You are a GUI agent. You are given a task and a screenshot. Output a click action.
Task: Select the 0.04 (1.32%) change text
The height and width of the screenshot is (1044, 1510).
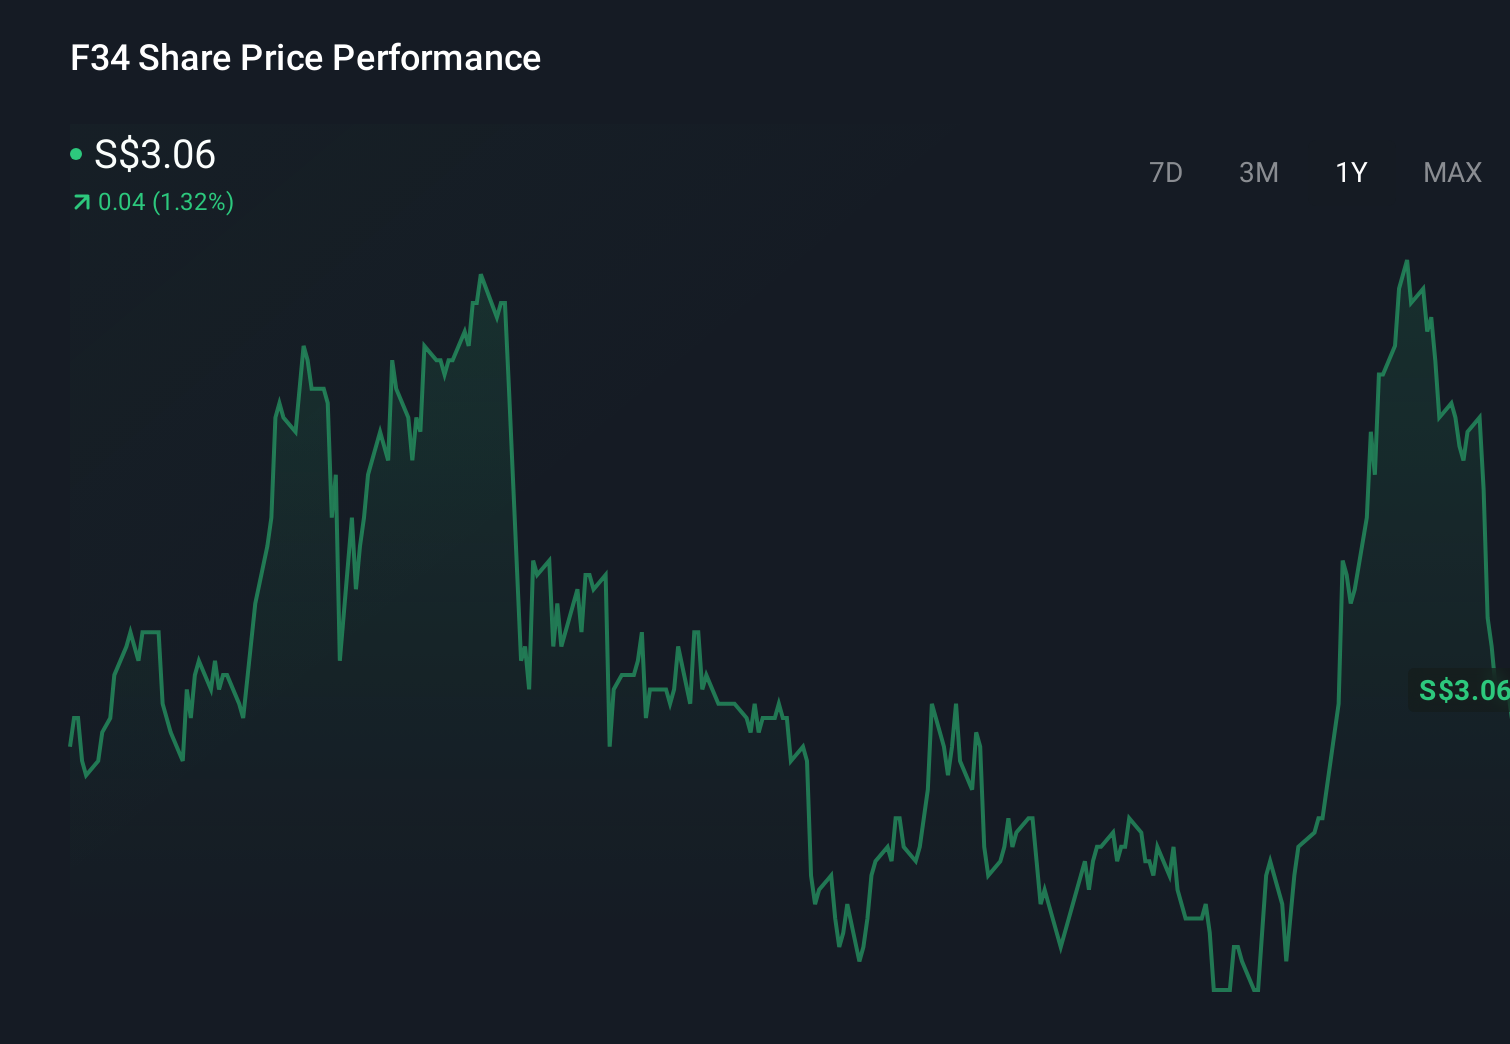pos(165,202)
